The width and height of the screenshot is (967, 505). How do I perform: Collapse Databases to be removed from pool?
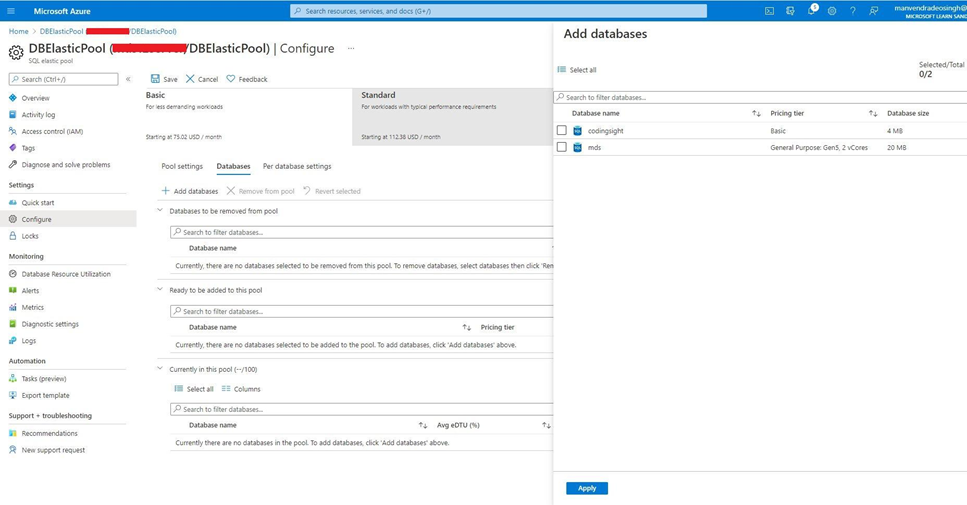point(160,210)
